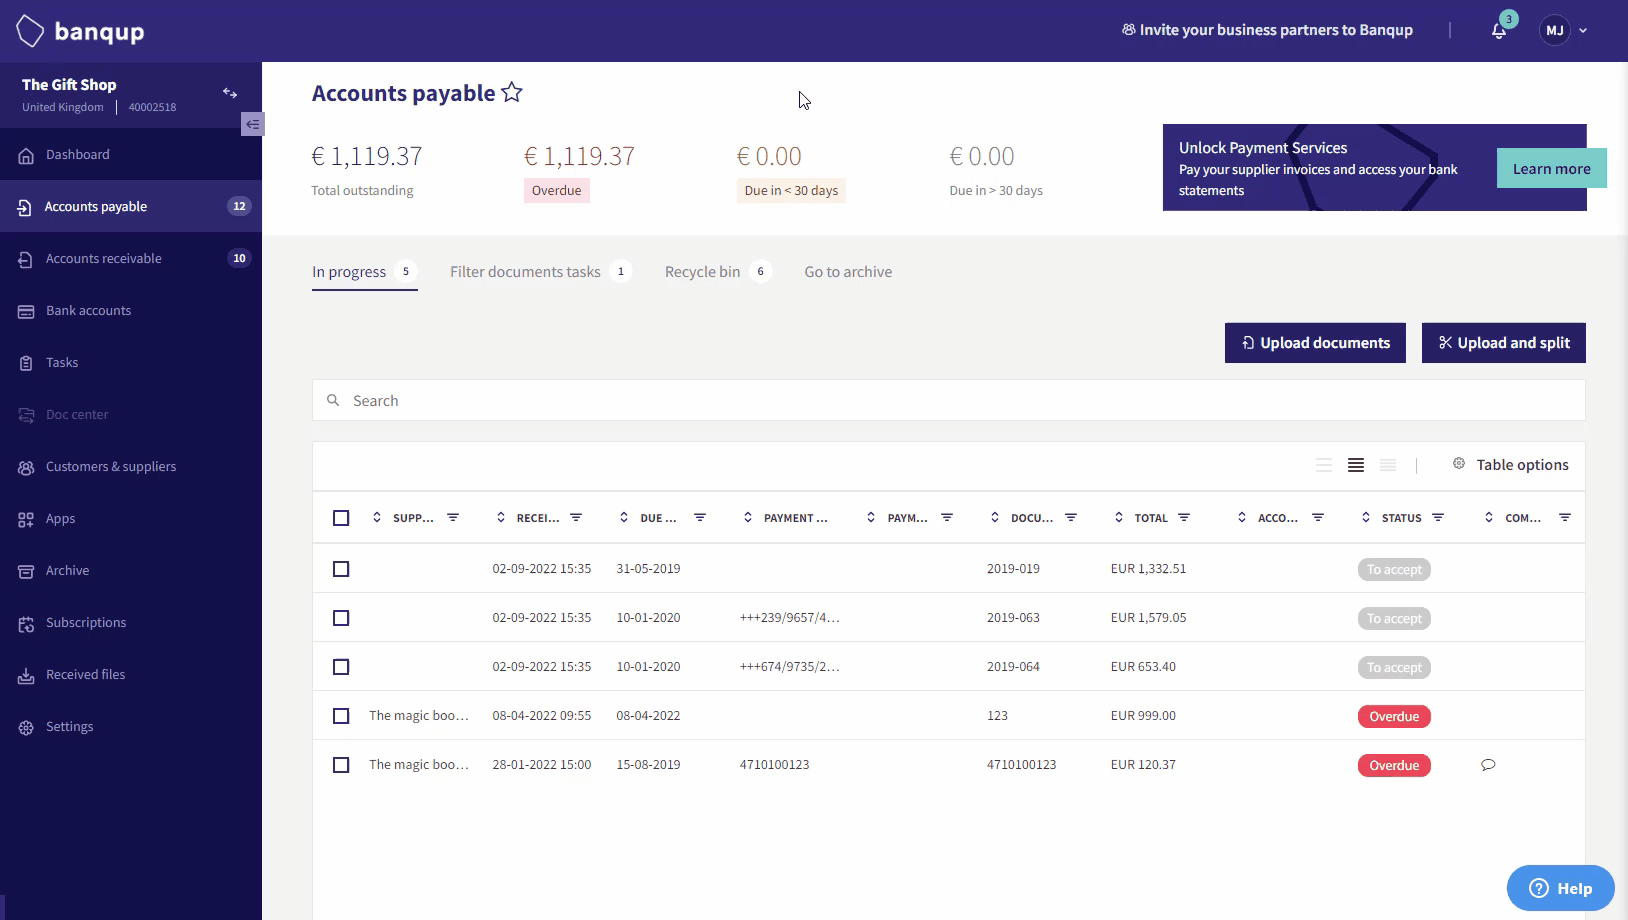Sort by the SUPP... column arrows

377,517
